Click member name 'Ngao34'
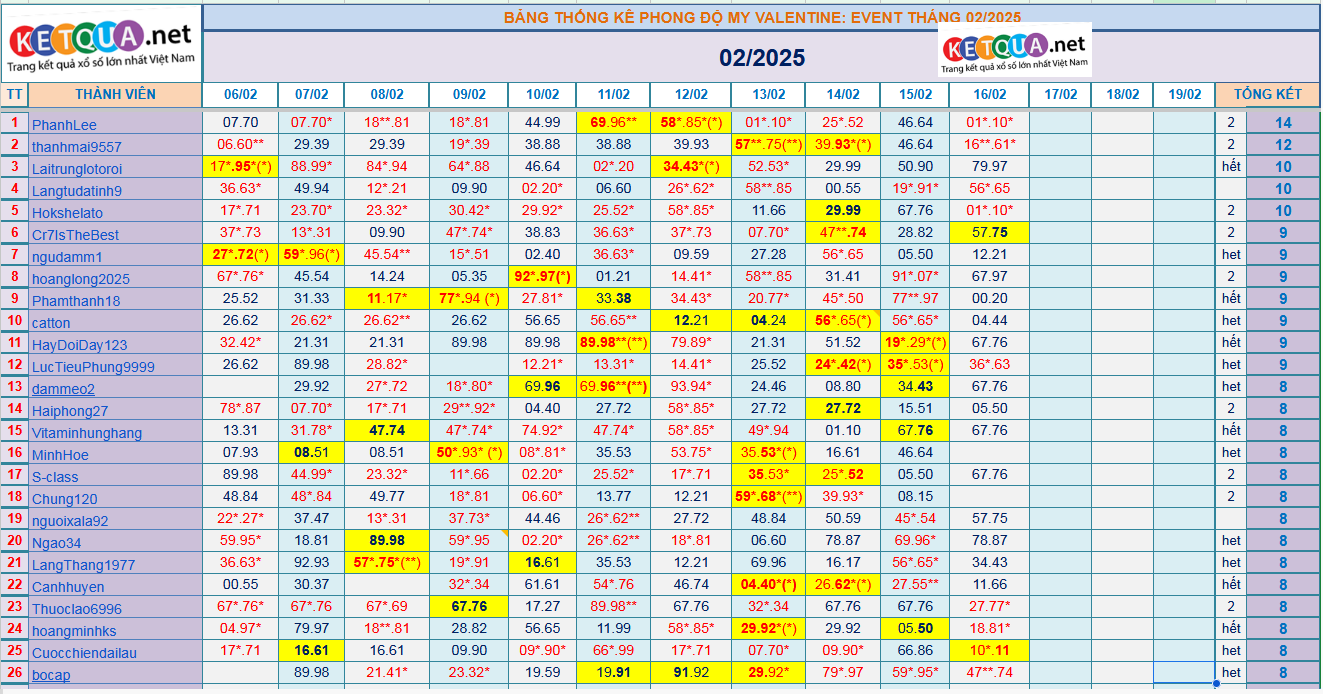This screenshot has width=1323, height=694. pyautogui.click(x=55, y=543)
